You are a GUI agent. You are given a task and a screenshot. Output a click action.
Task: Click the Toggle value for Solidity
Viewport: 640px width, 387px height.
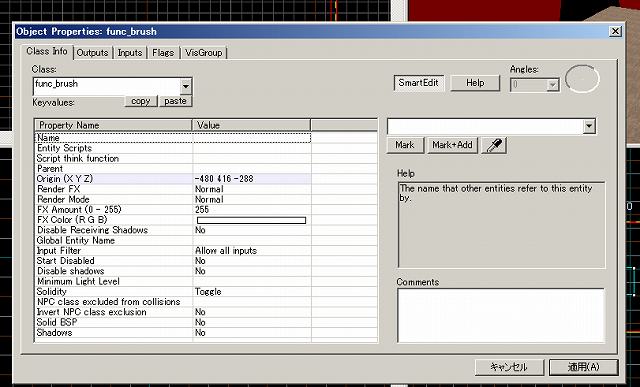(x=208, y=292)
